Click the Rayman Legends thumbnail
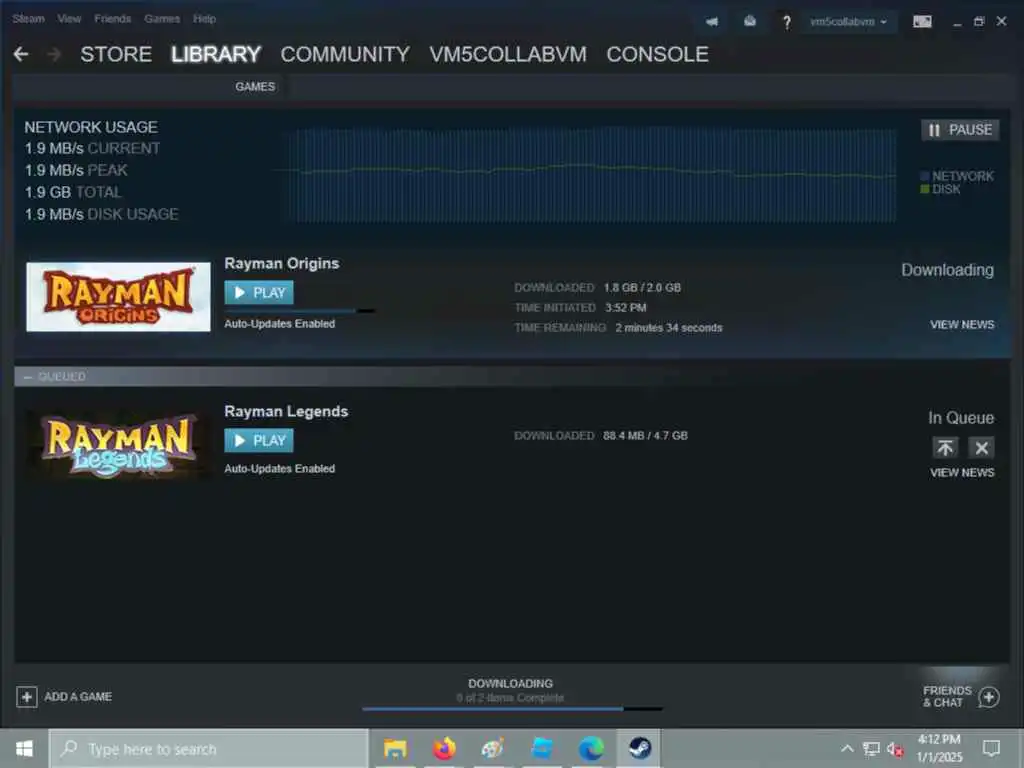The width and height of the screenshot is (1024, 768). [x=118, y=445]
